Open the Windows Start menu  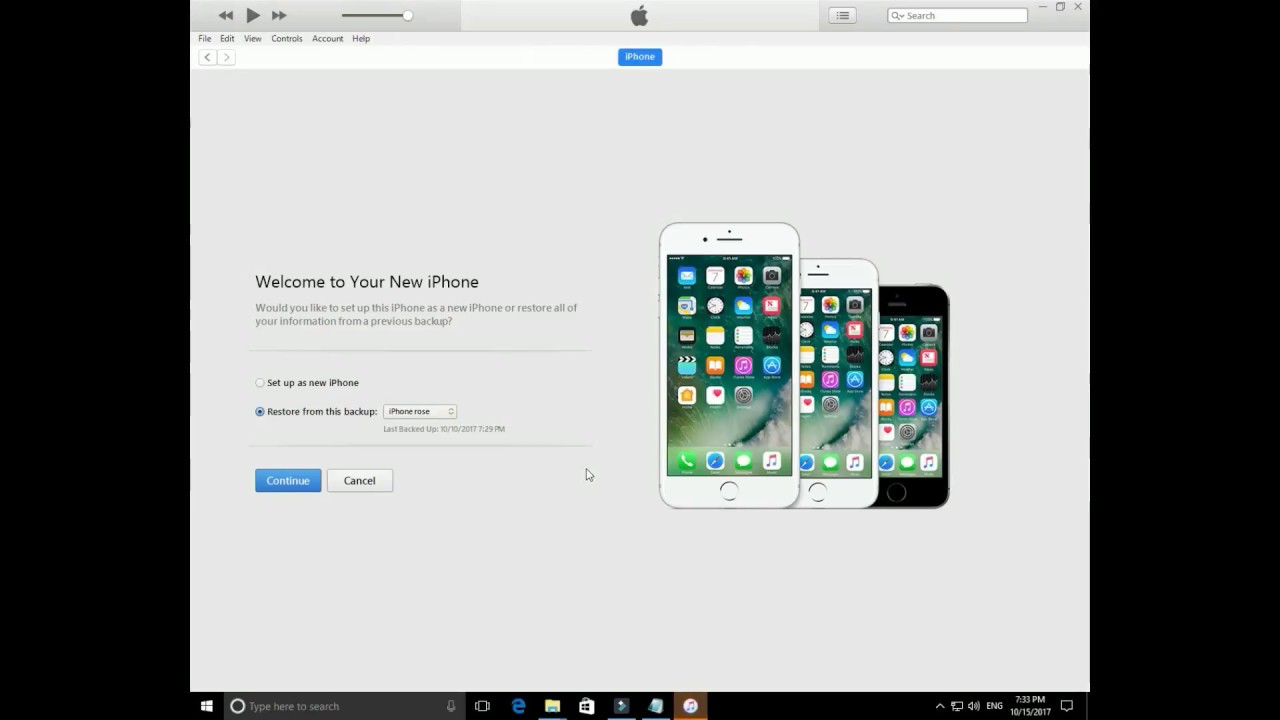point(206,706)
